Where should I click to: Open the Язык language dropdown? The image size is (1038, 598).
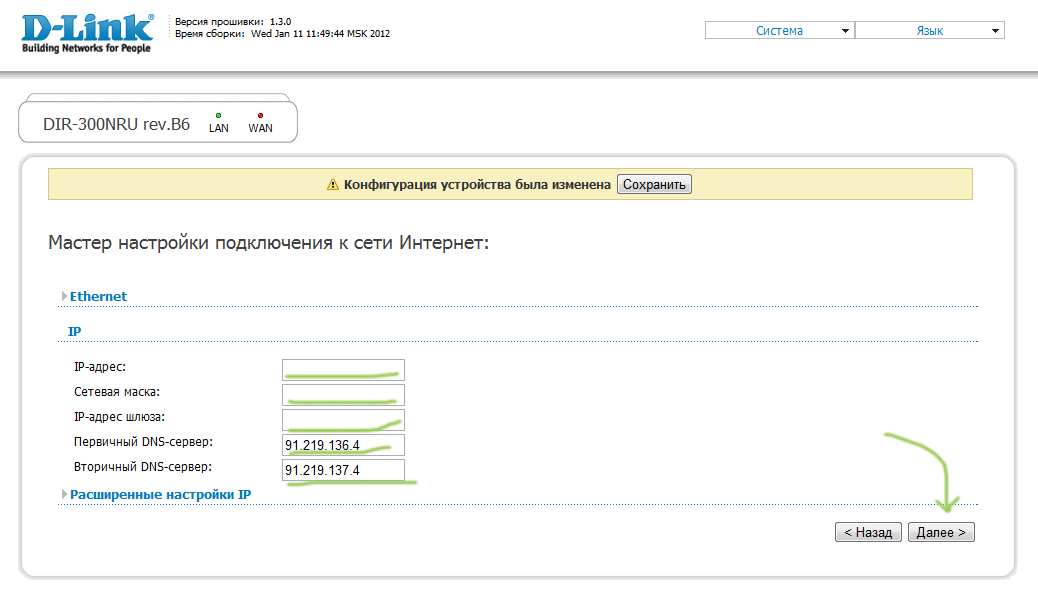click(929, 31)
